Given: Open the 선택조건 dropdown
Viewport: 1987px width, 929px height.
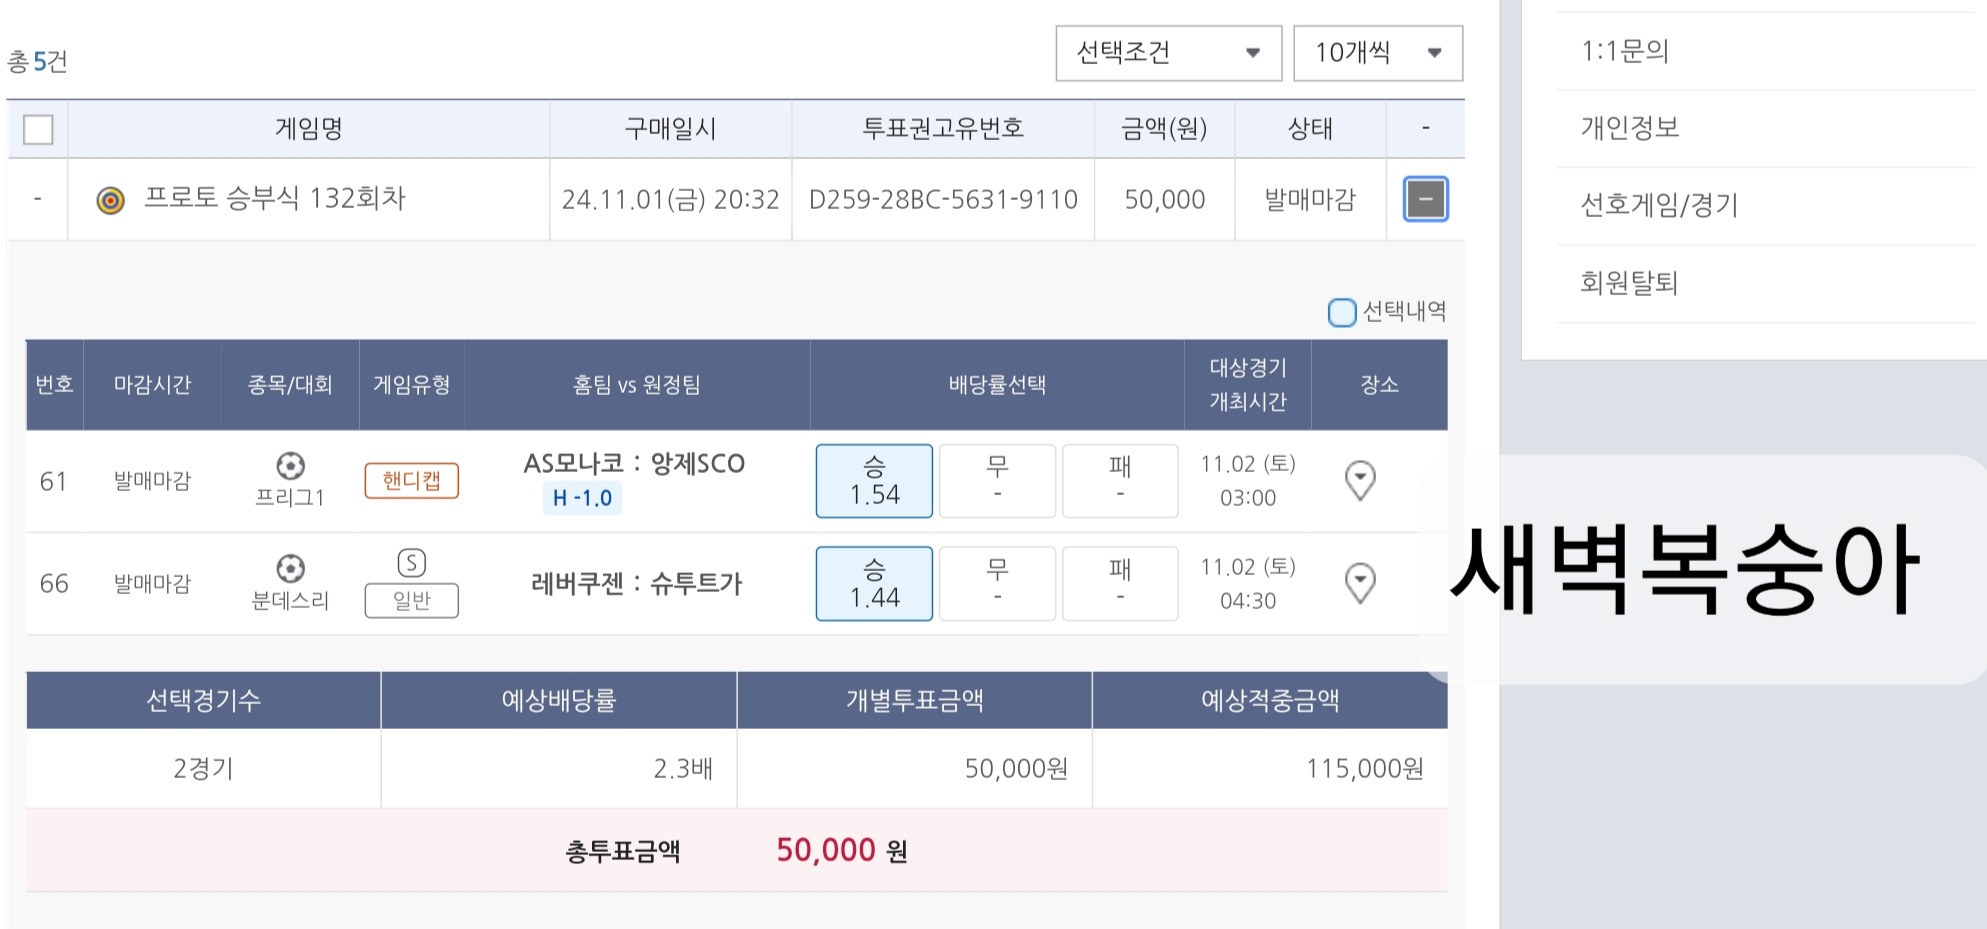Looking at the screenshot, I should (1168, 53).
